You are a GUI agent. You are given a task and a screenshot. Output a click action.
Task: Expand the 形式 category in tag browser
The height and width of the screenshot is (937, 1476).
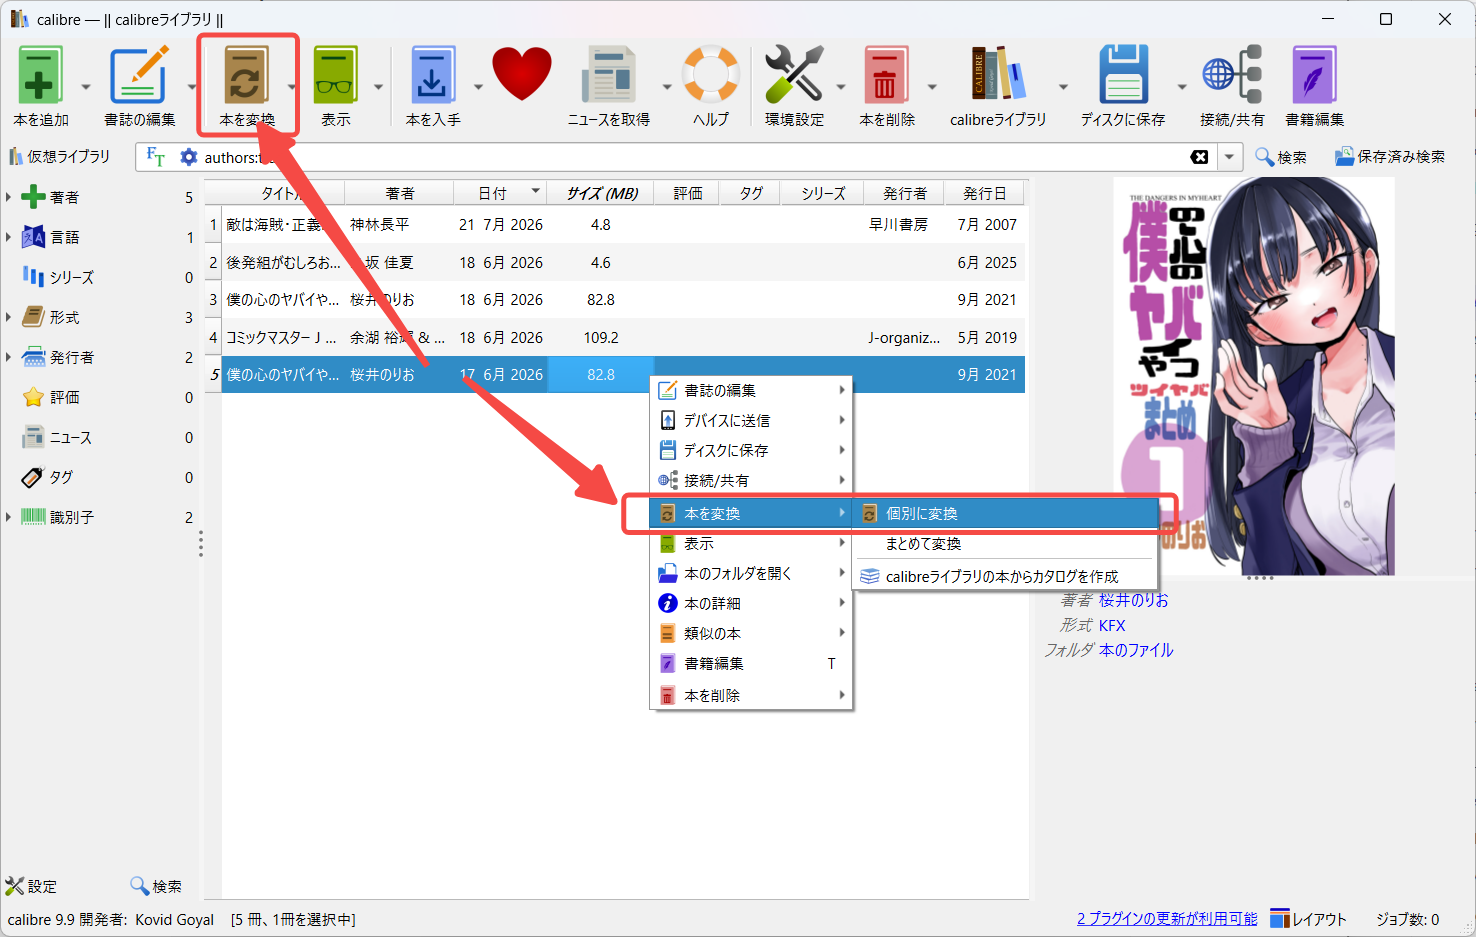click(x=8, y=317)
